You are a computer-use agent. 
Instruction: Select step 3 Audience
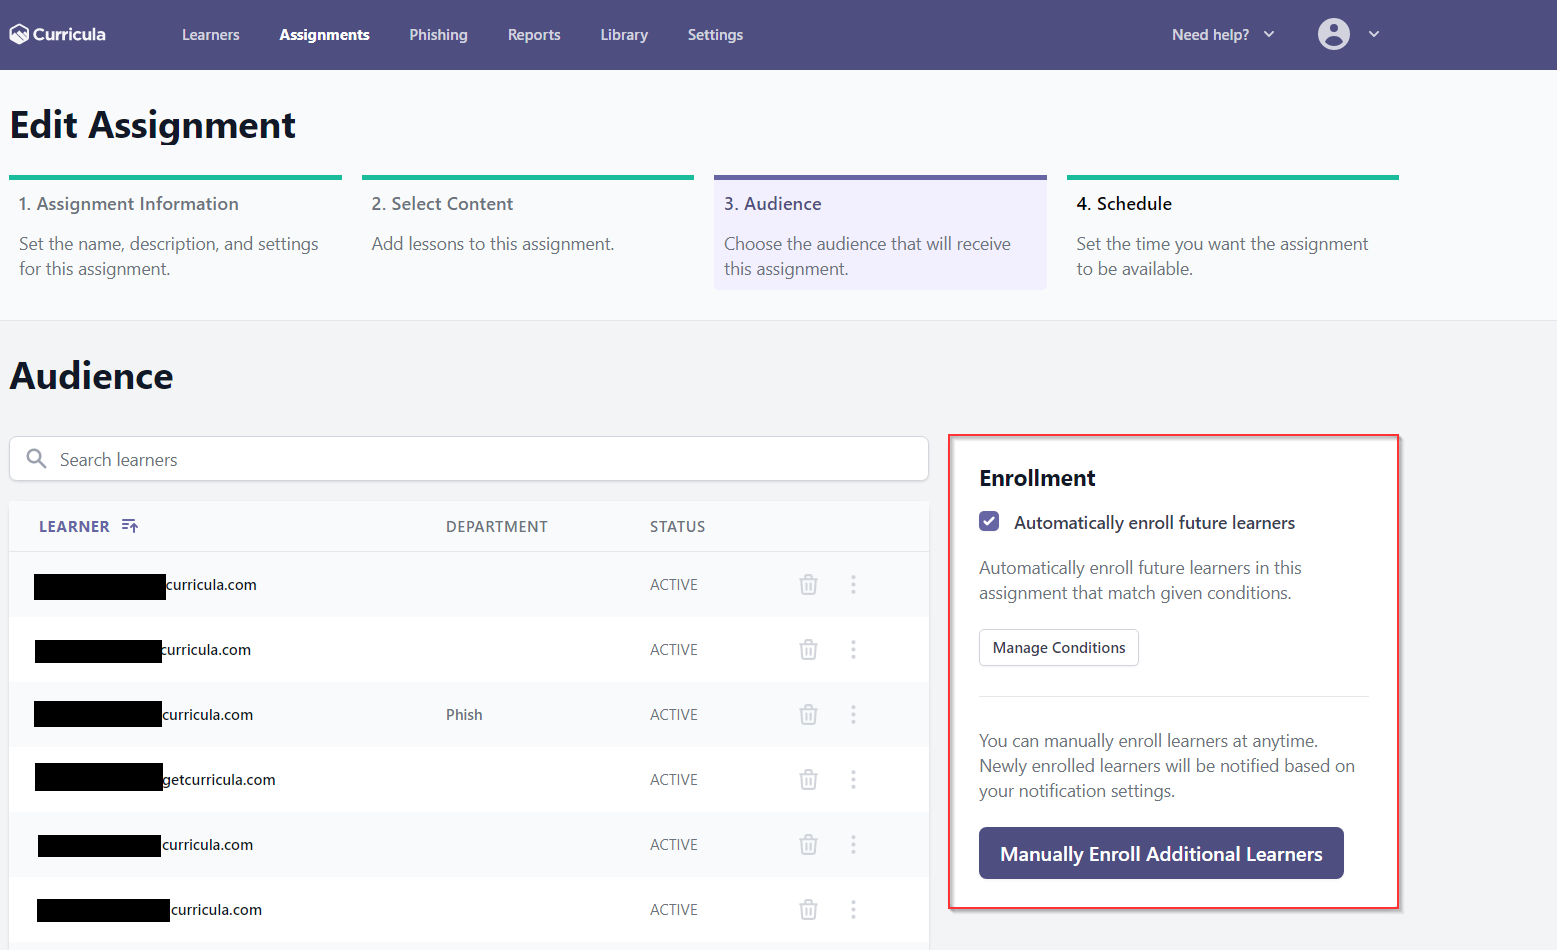tap(880, 233)
